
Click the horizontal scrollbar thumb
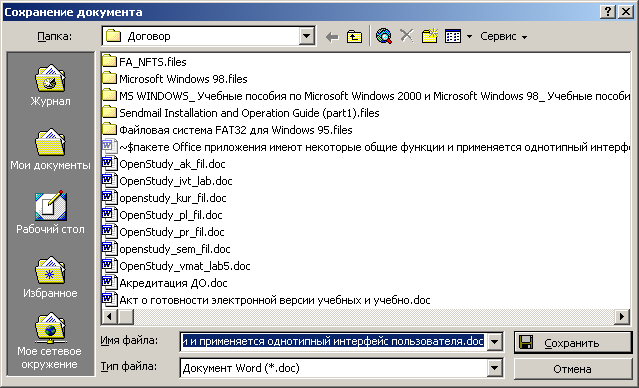point(126,316)
